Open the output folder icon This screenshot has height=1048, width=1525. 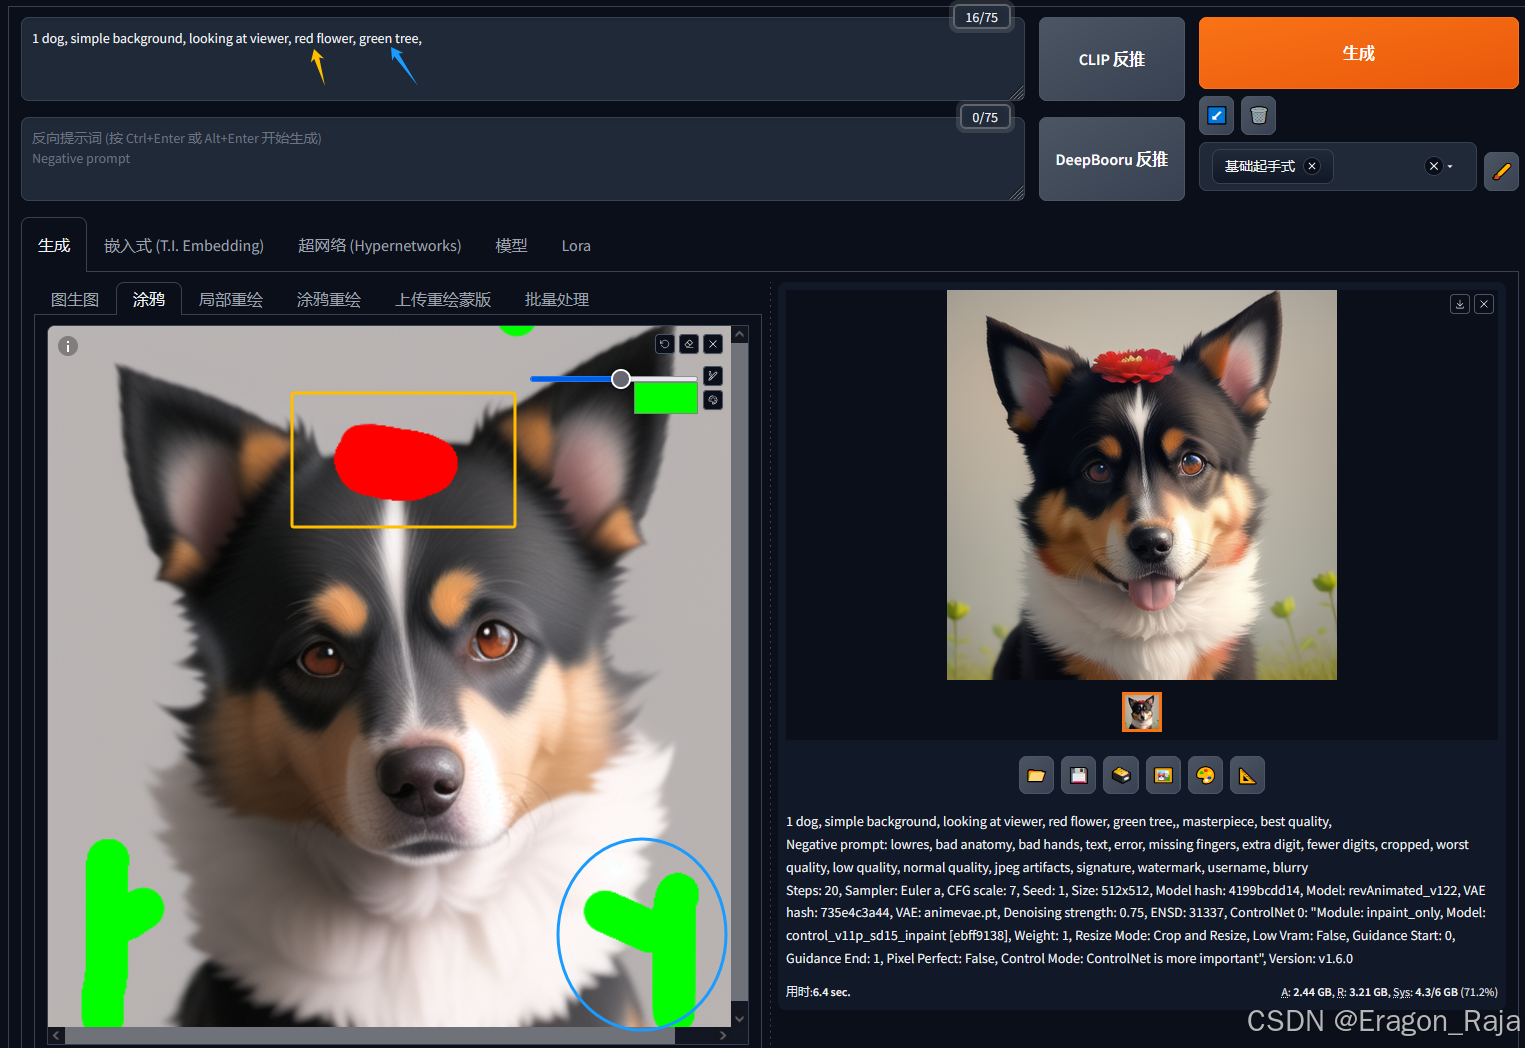click(x=1036, y=775)
